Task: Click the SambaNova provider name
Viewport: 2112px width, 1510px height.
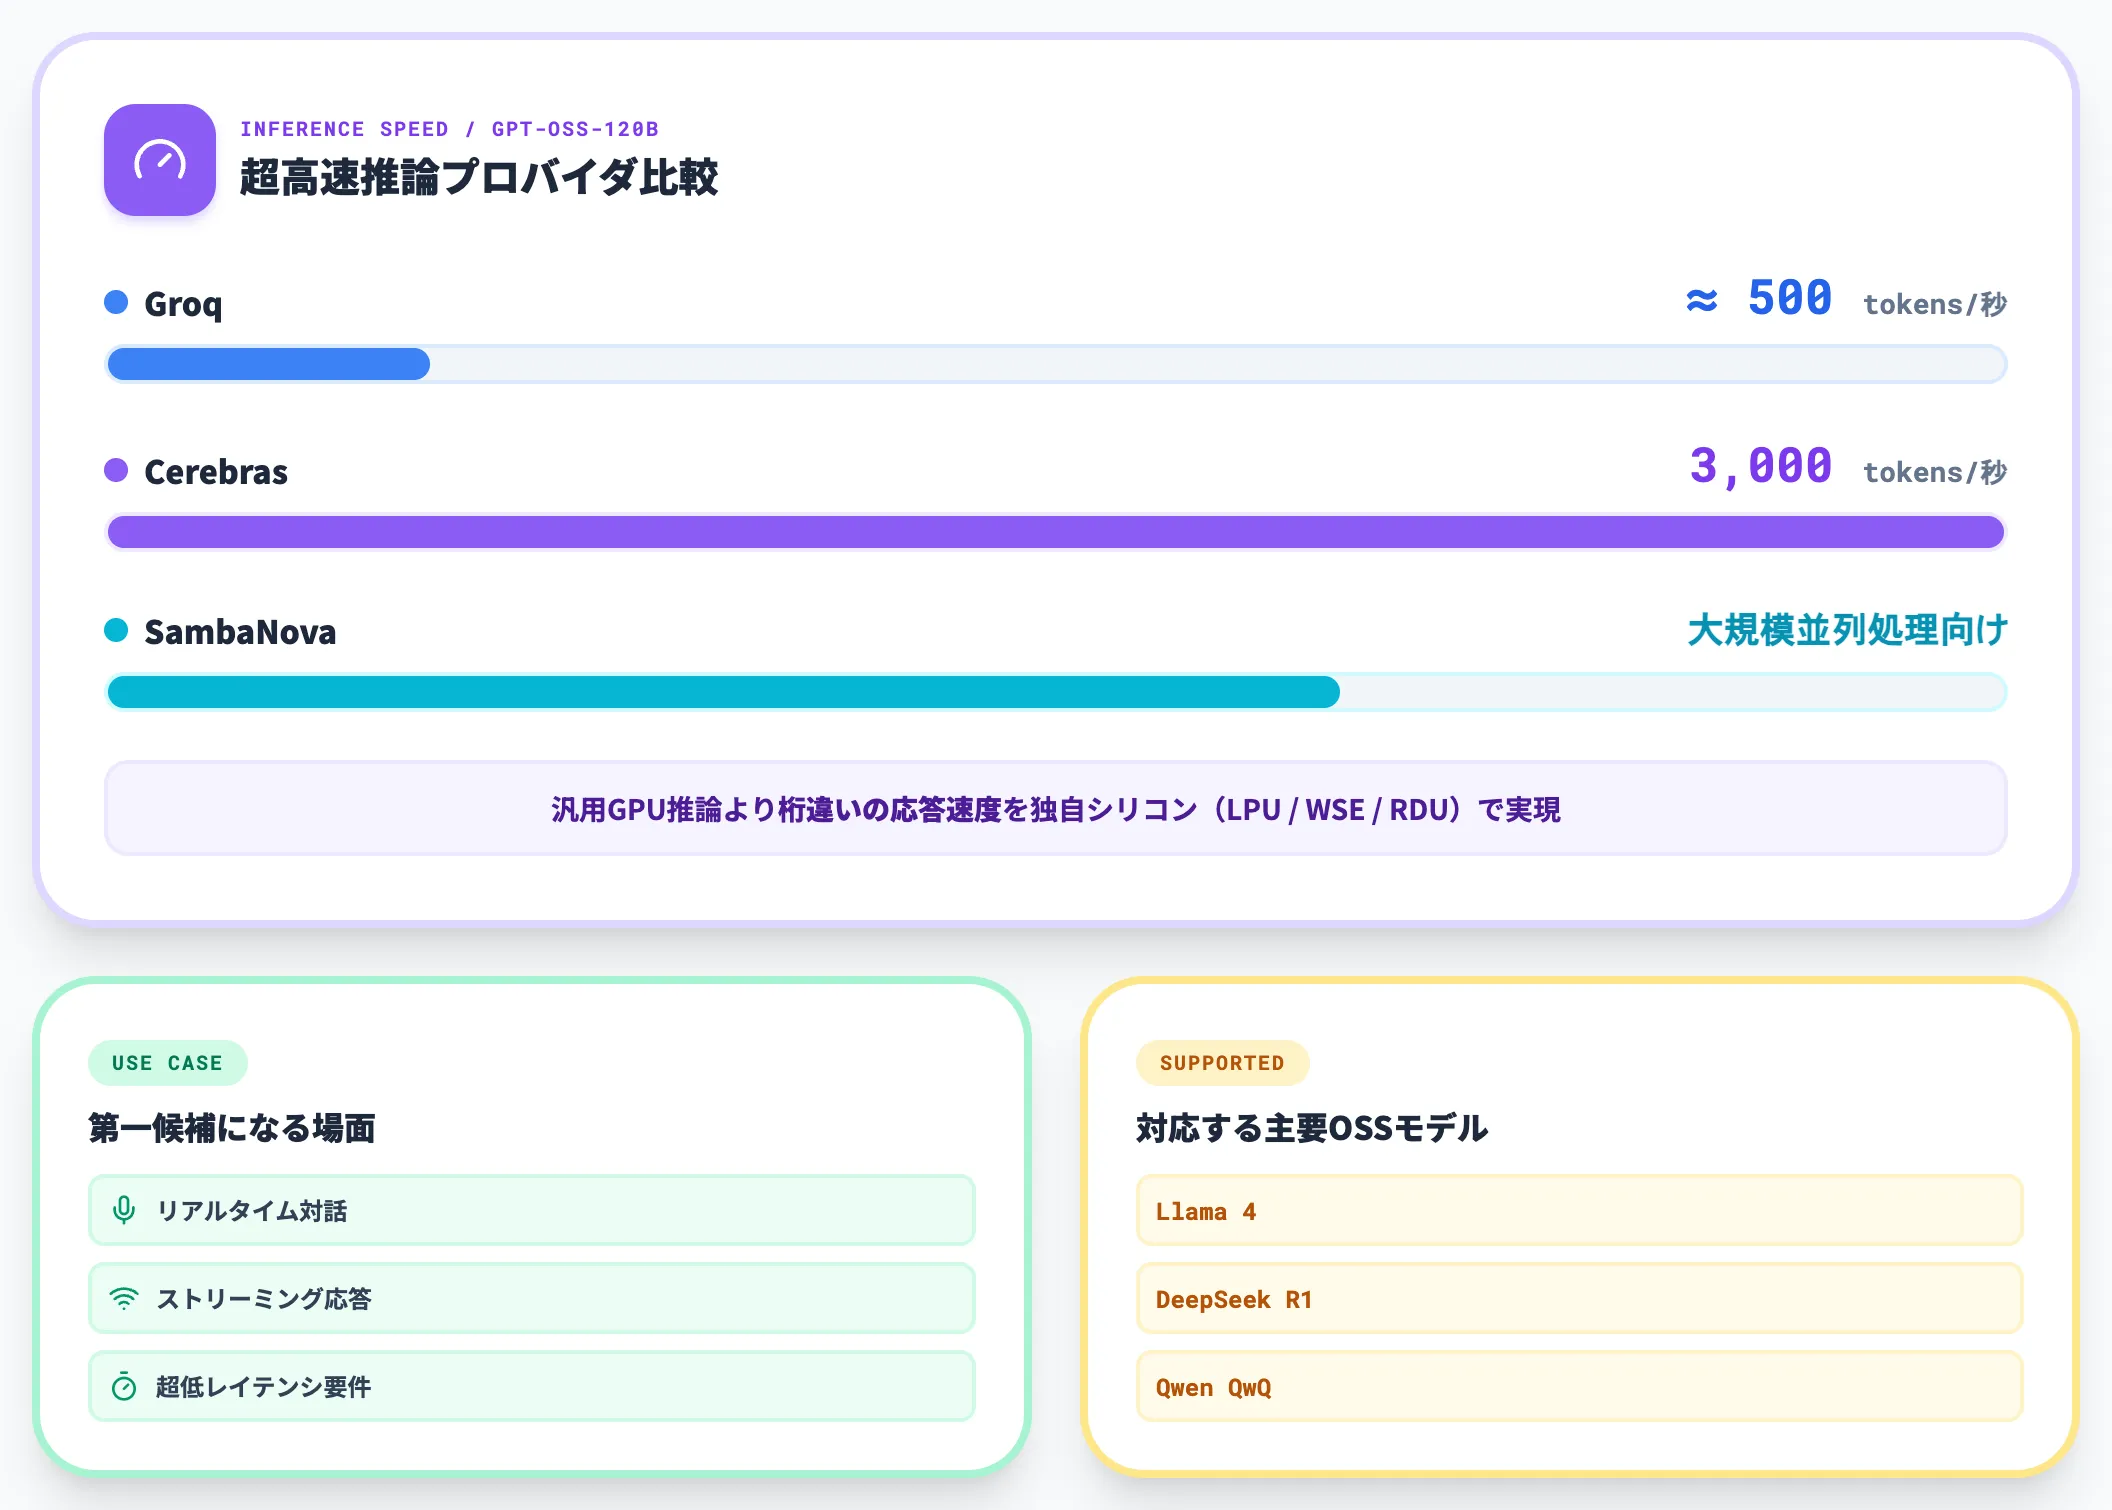Action: [x=240, y=632]
